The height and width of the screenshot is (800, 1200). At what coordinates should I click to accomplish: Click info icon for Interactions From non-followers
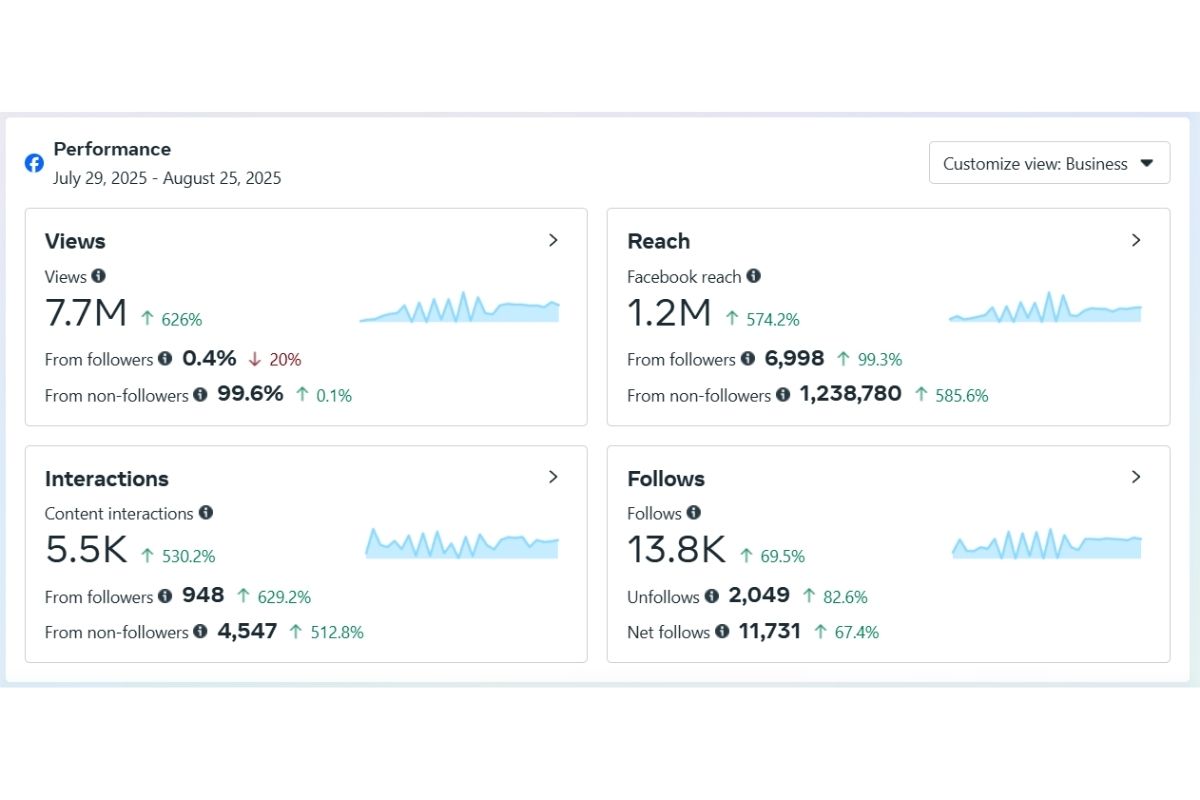click(x=200, y=632)
